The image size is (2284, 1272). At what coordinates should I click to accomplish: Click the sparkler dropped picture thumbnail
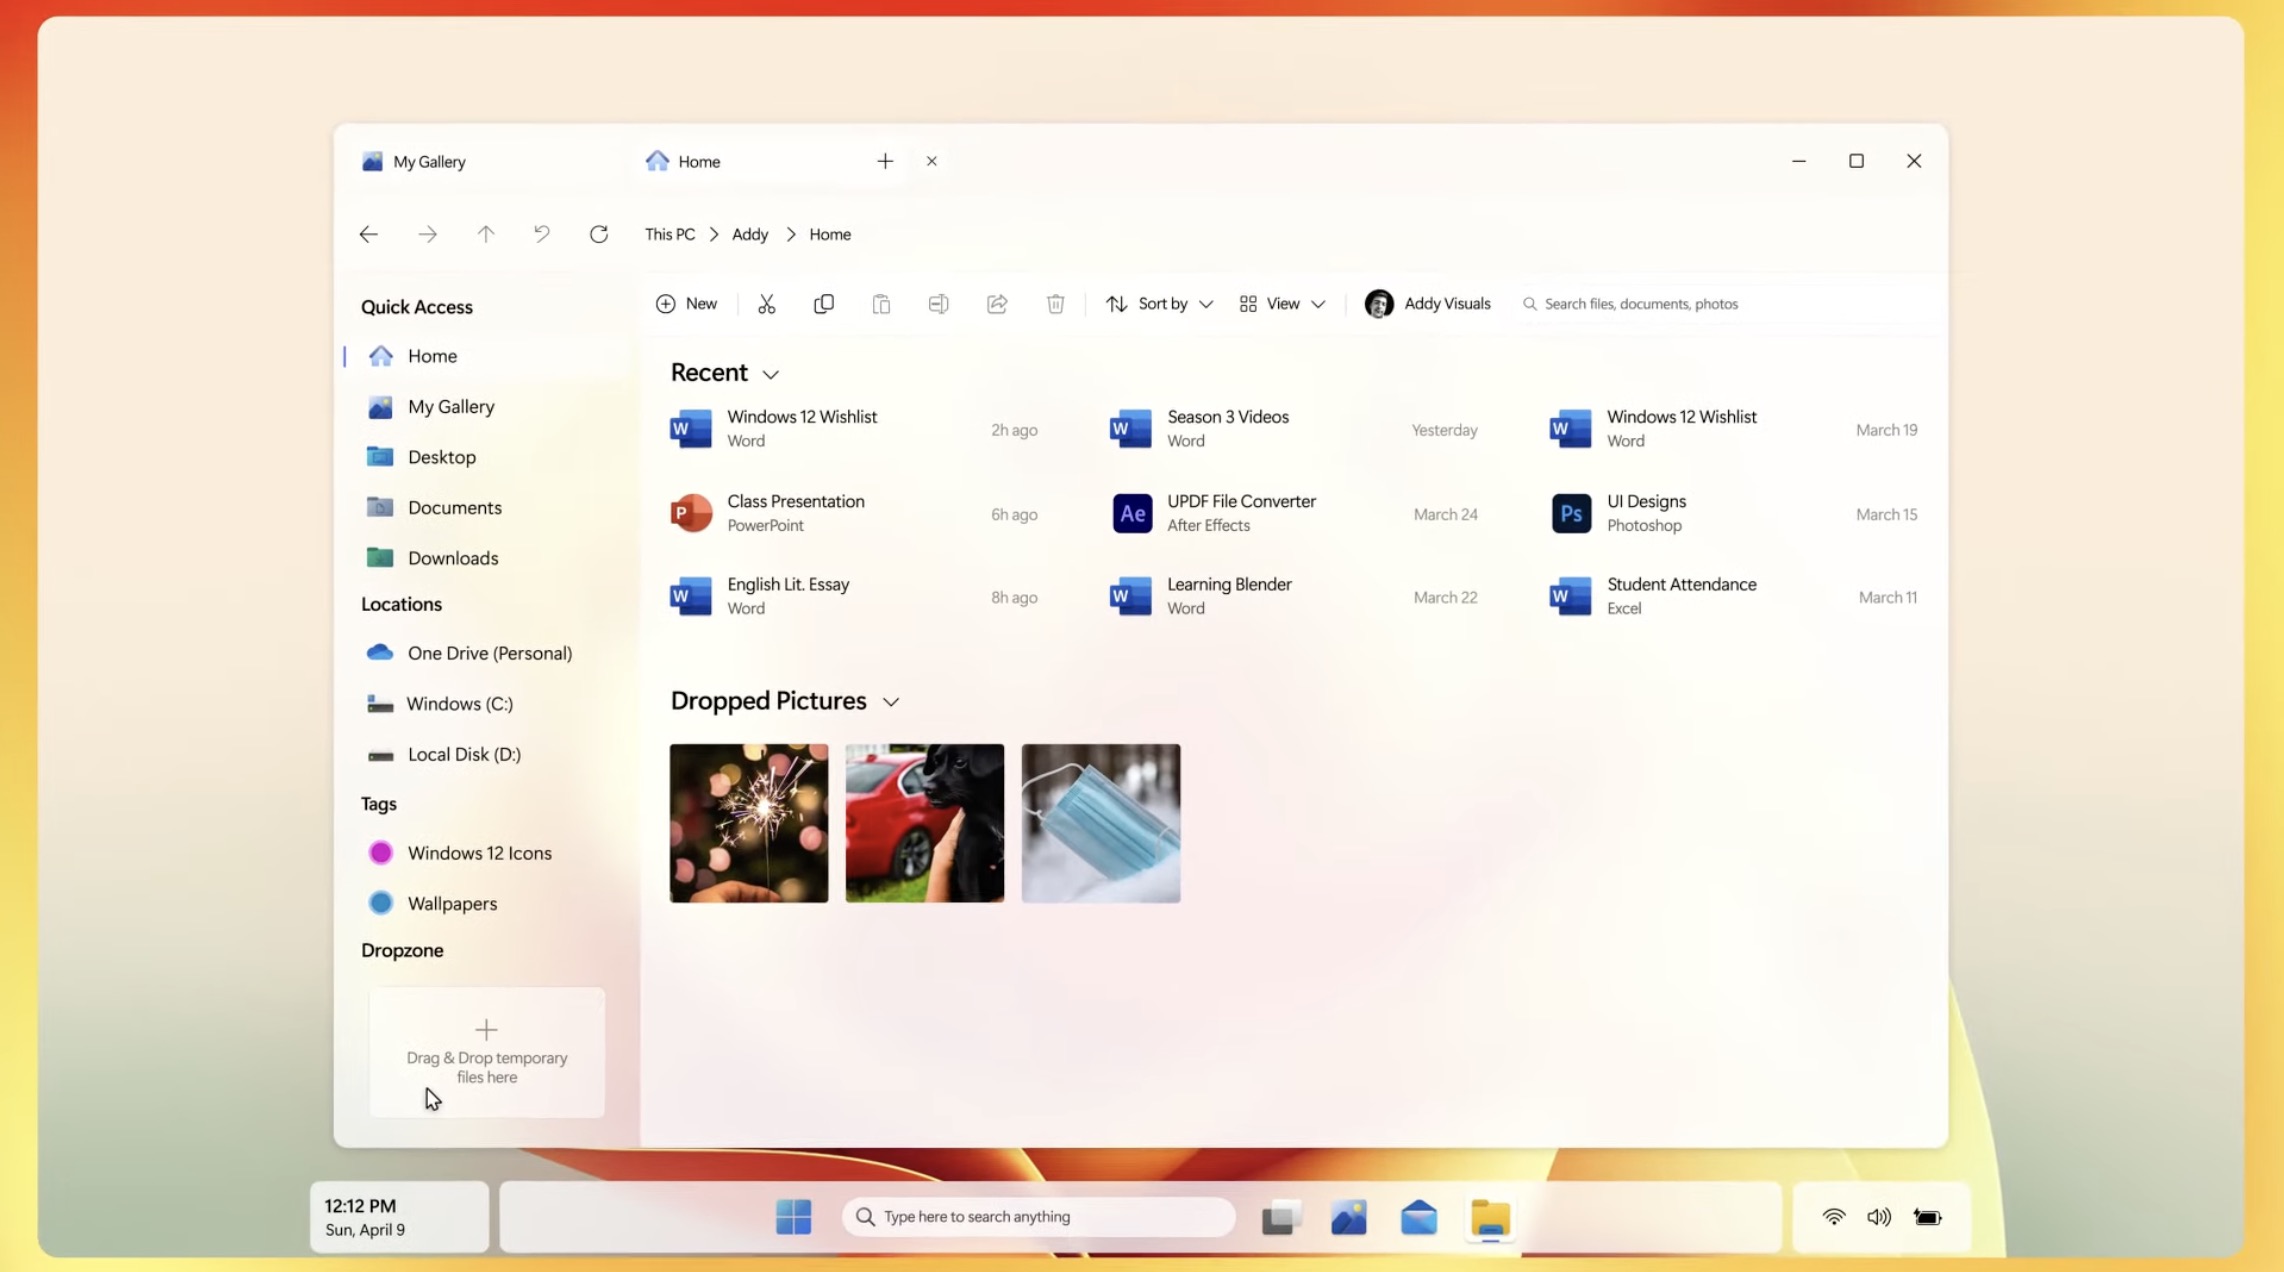(747, 822)
